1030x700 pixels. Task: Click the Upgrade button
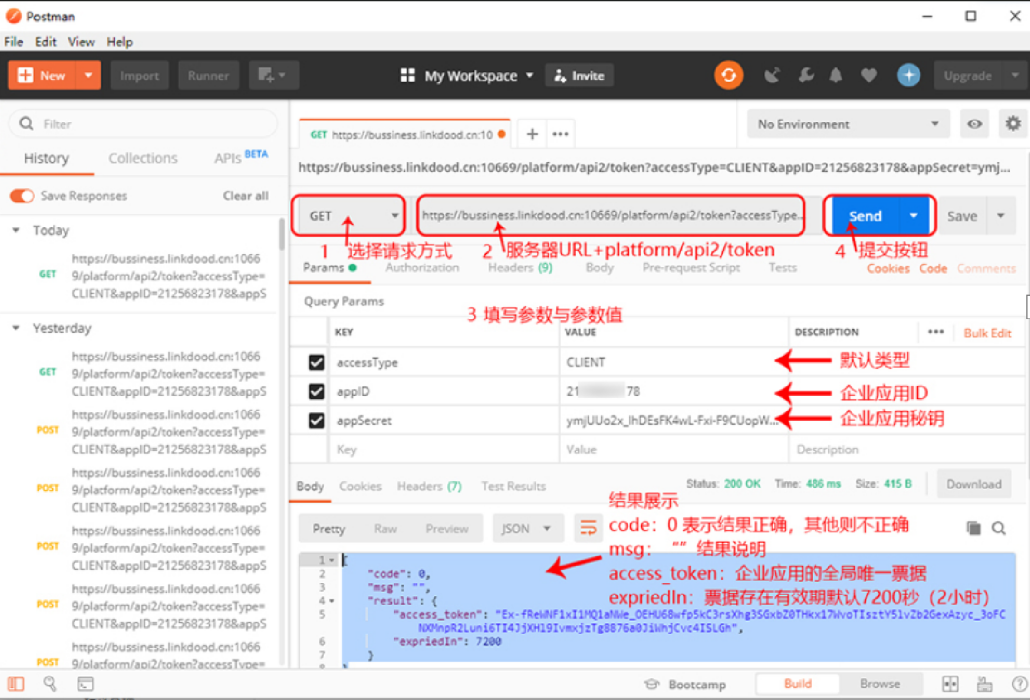coord(968,76)
